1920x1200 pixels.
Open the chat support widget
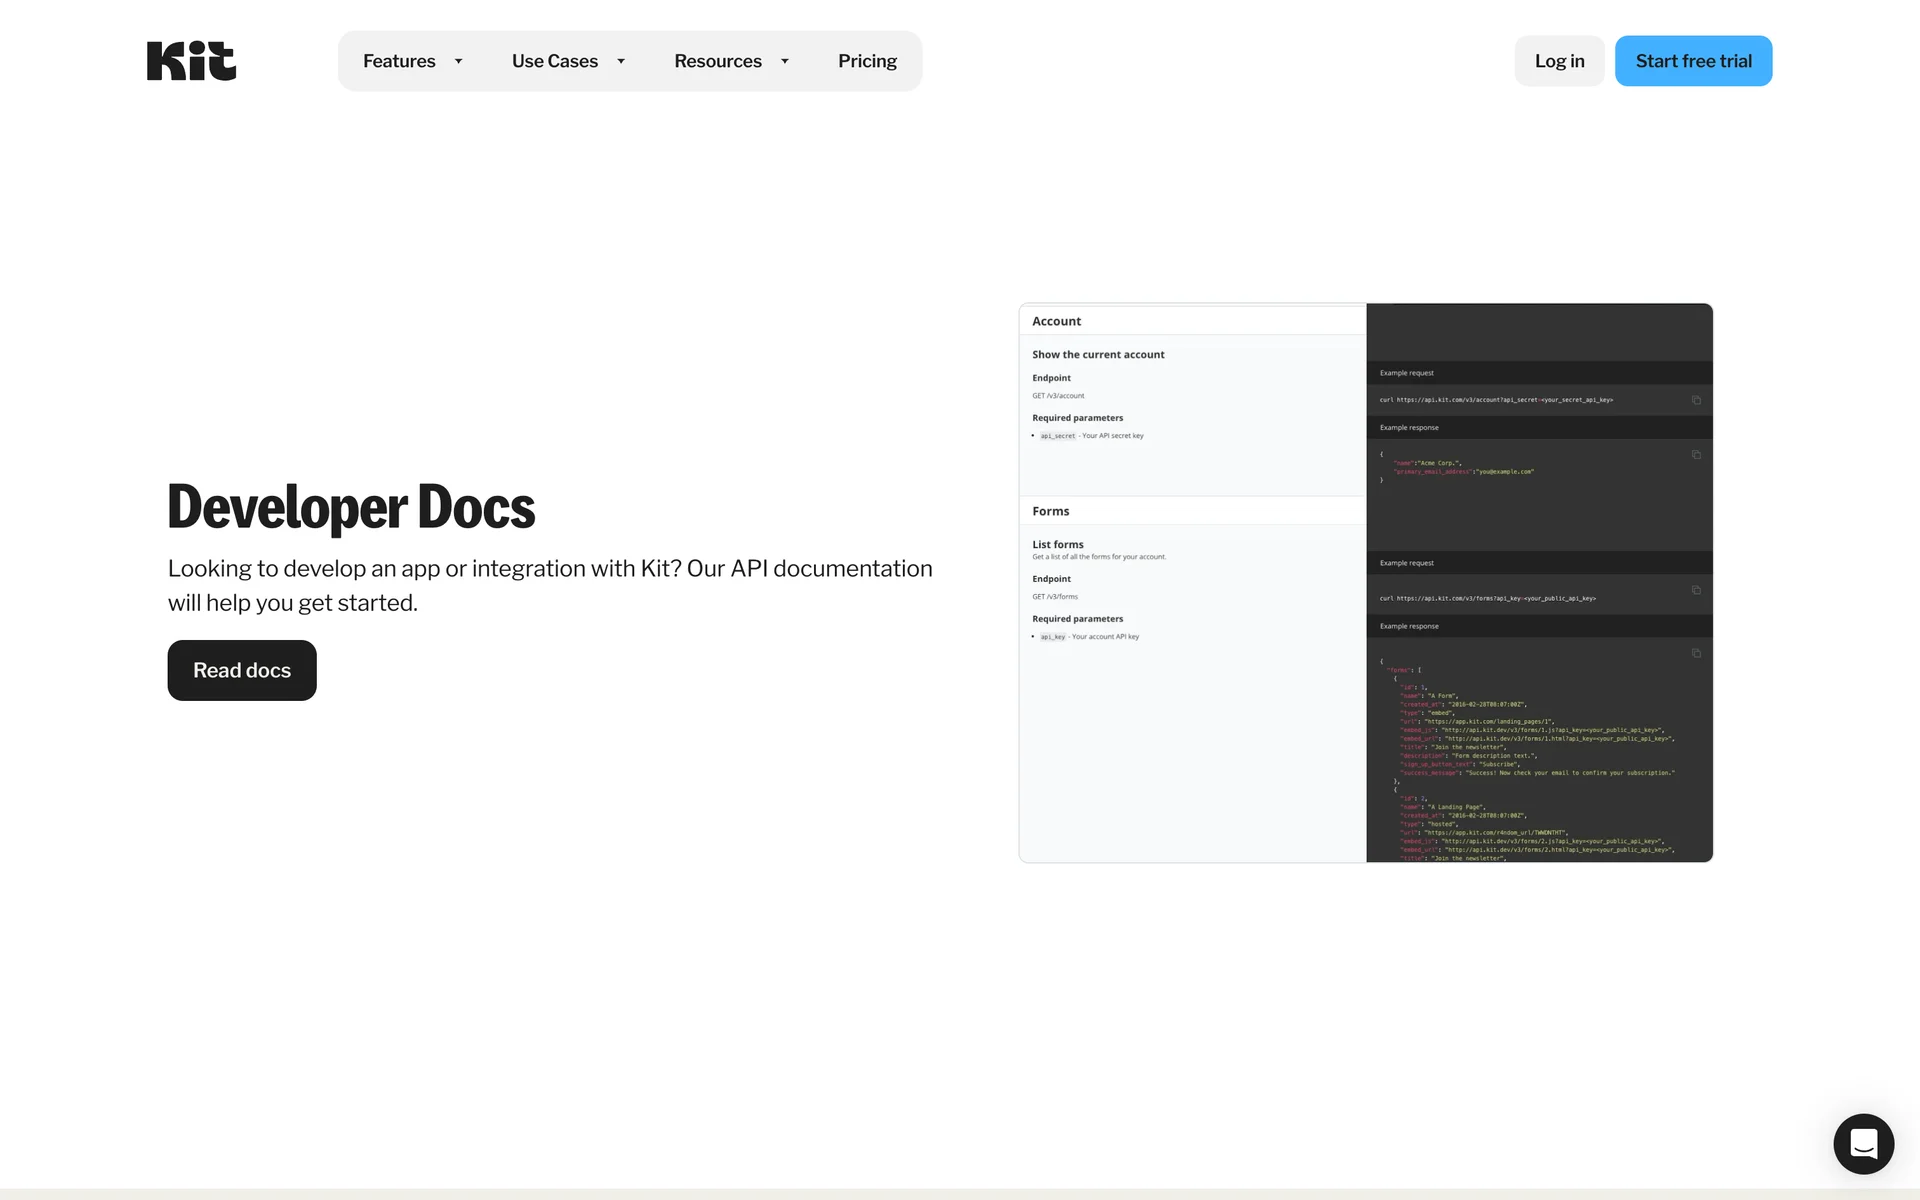click(x=1863, y=1143)
